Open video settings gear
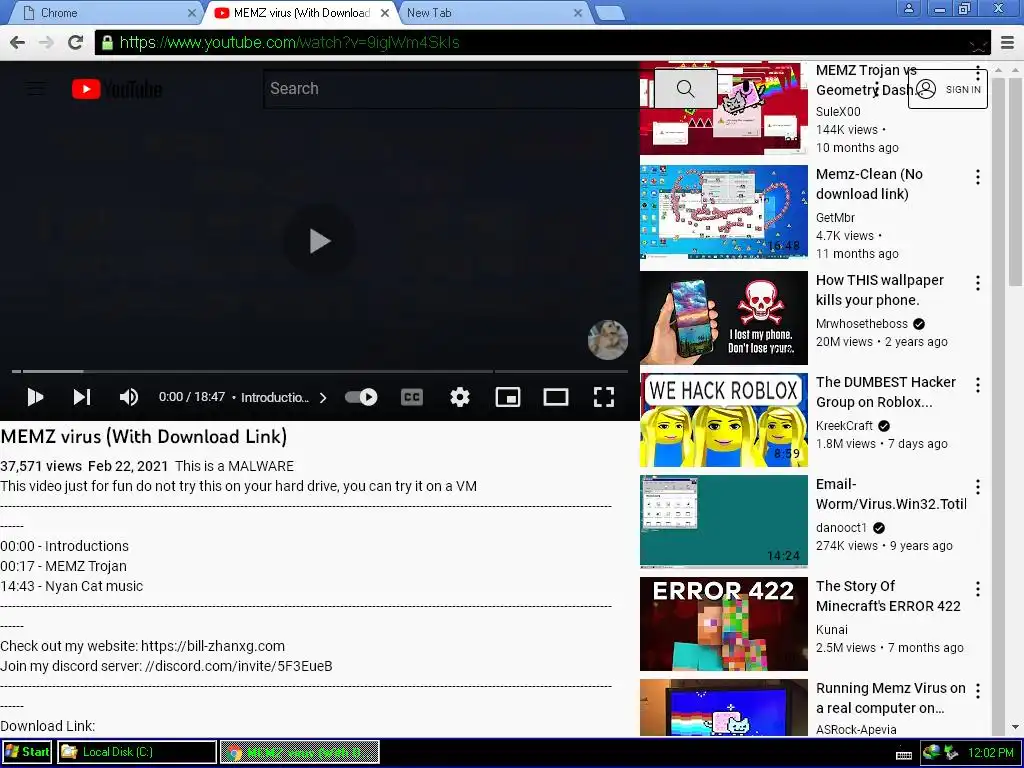 [460, 397]
